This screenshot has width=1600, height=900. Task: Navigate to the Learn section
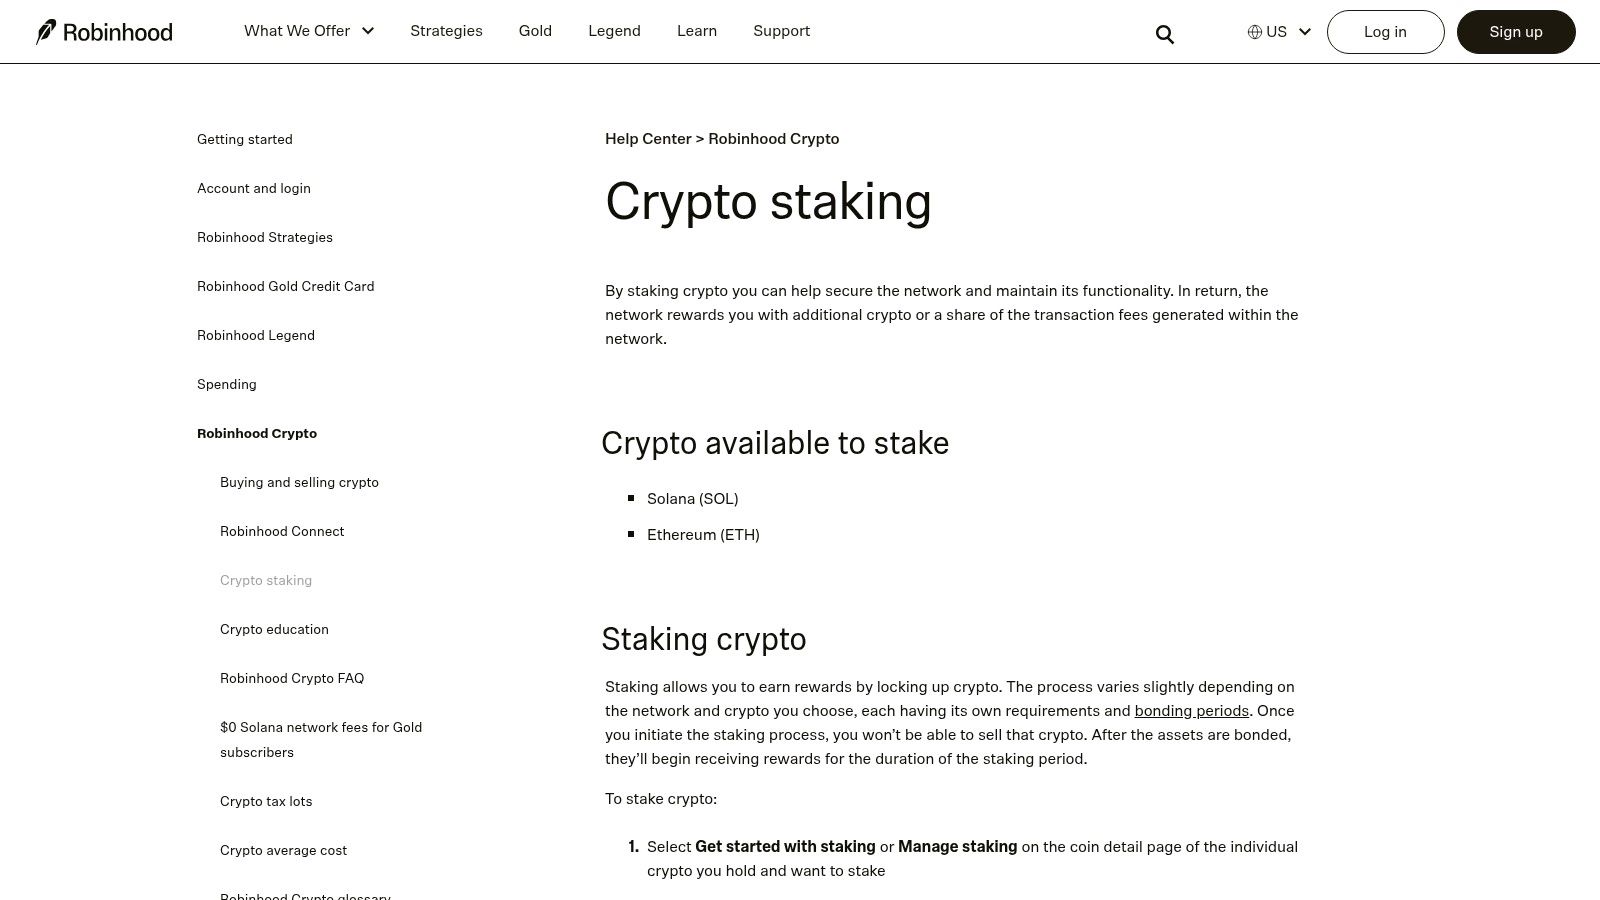pos(696,31)
